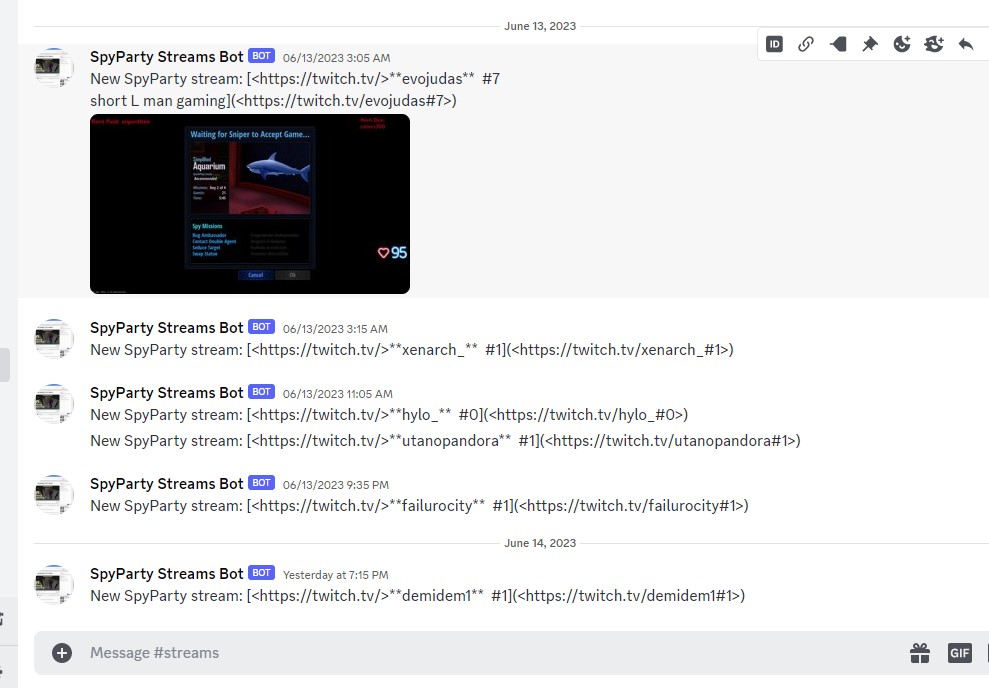Open SpyParty Streams Bot profile from 11:05 AM message
This screenshot has width=989, height=688.
click(x=167, y=393)
